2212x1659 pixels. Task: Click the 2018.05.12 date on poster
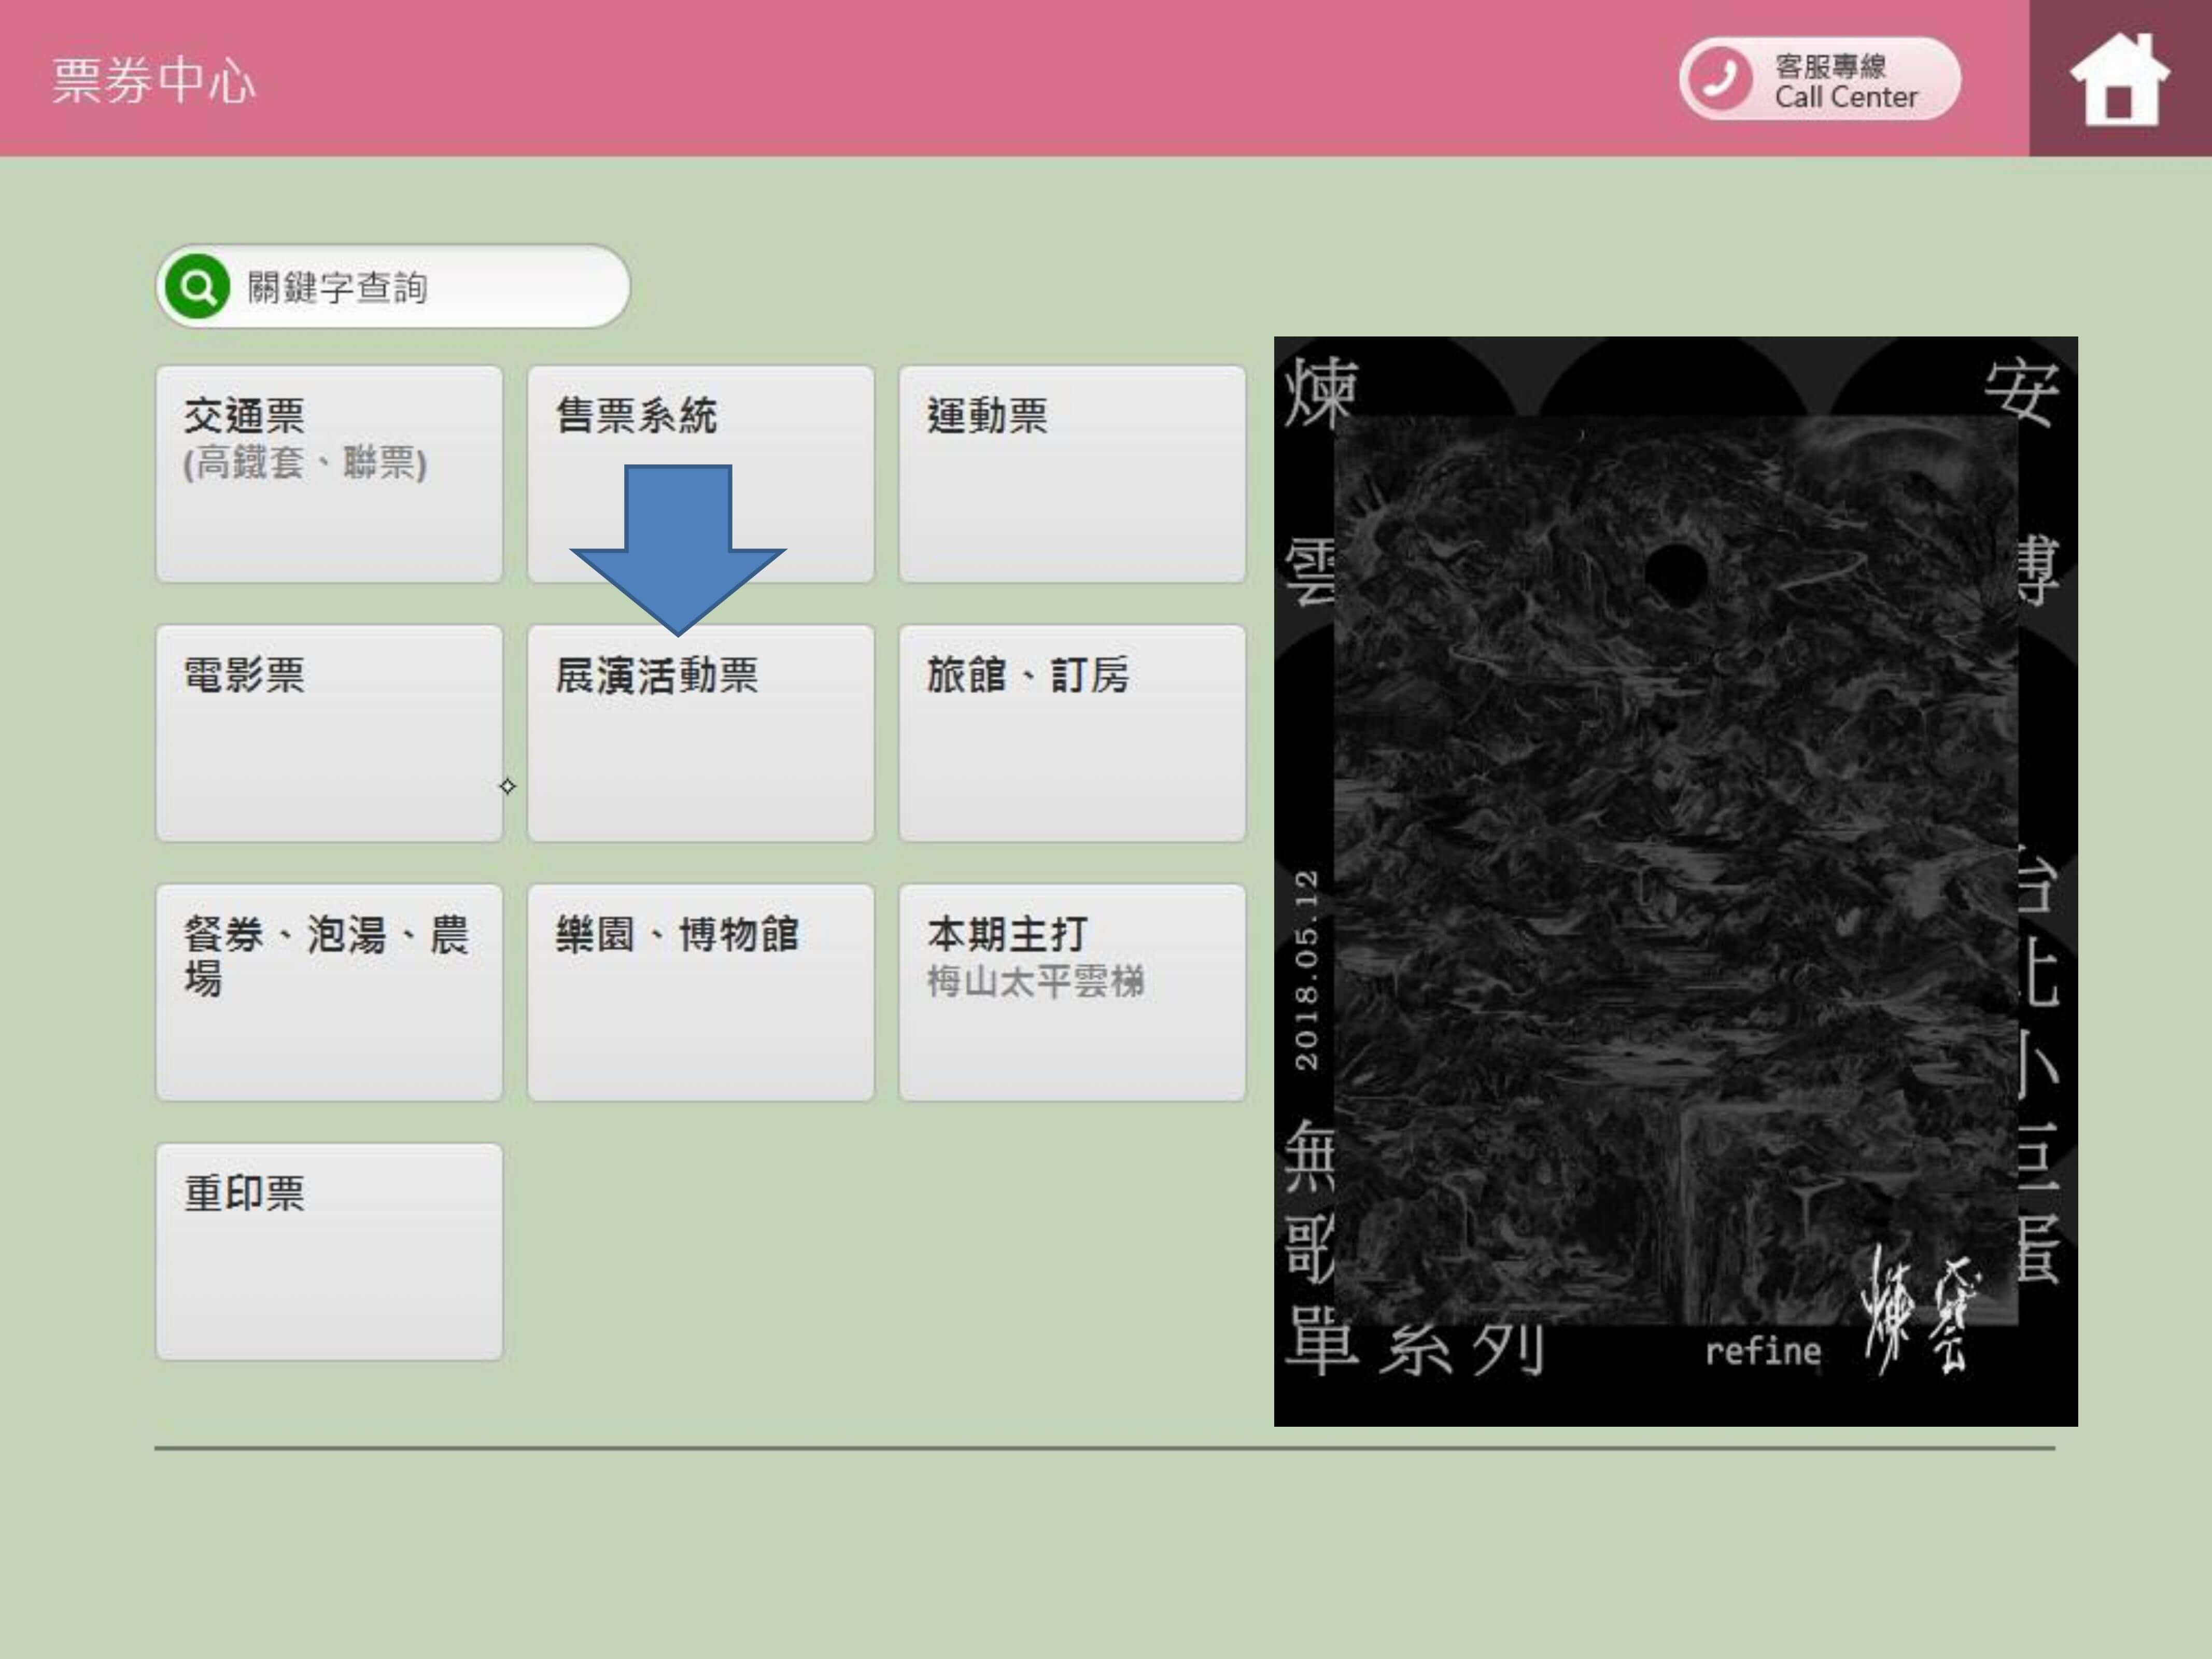pyautogui.click(x=1306, y=970)
